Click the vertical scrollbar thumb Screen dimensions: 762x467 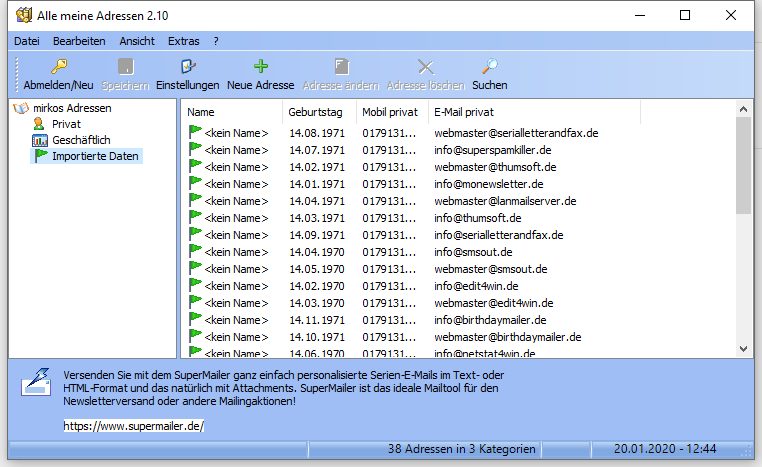pos(743,165)
